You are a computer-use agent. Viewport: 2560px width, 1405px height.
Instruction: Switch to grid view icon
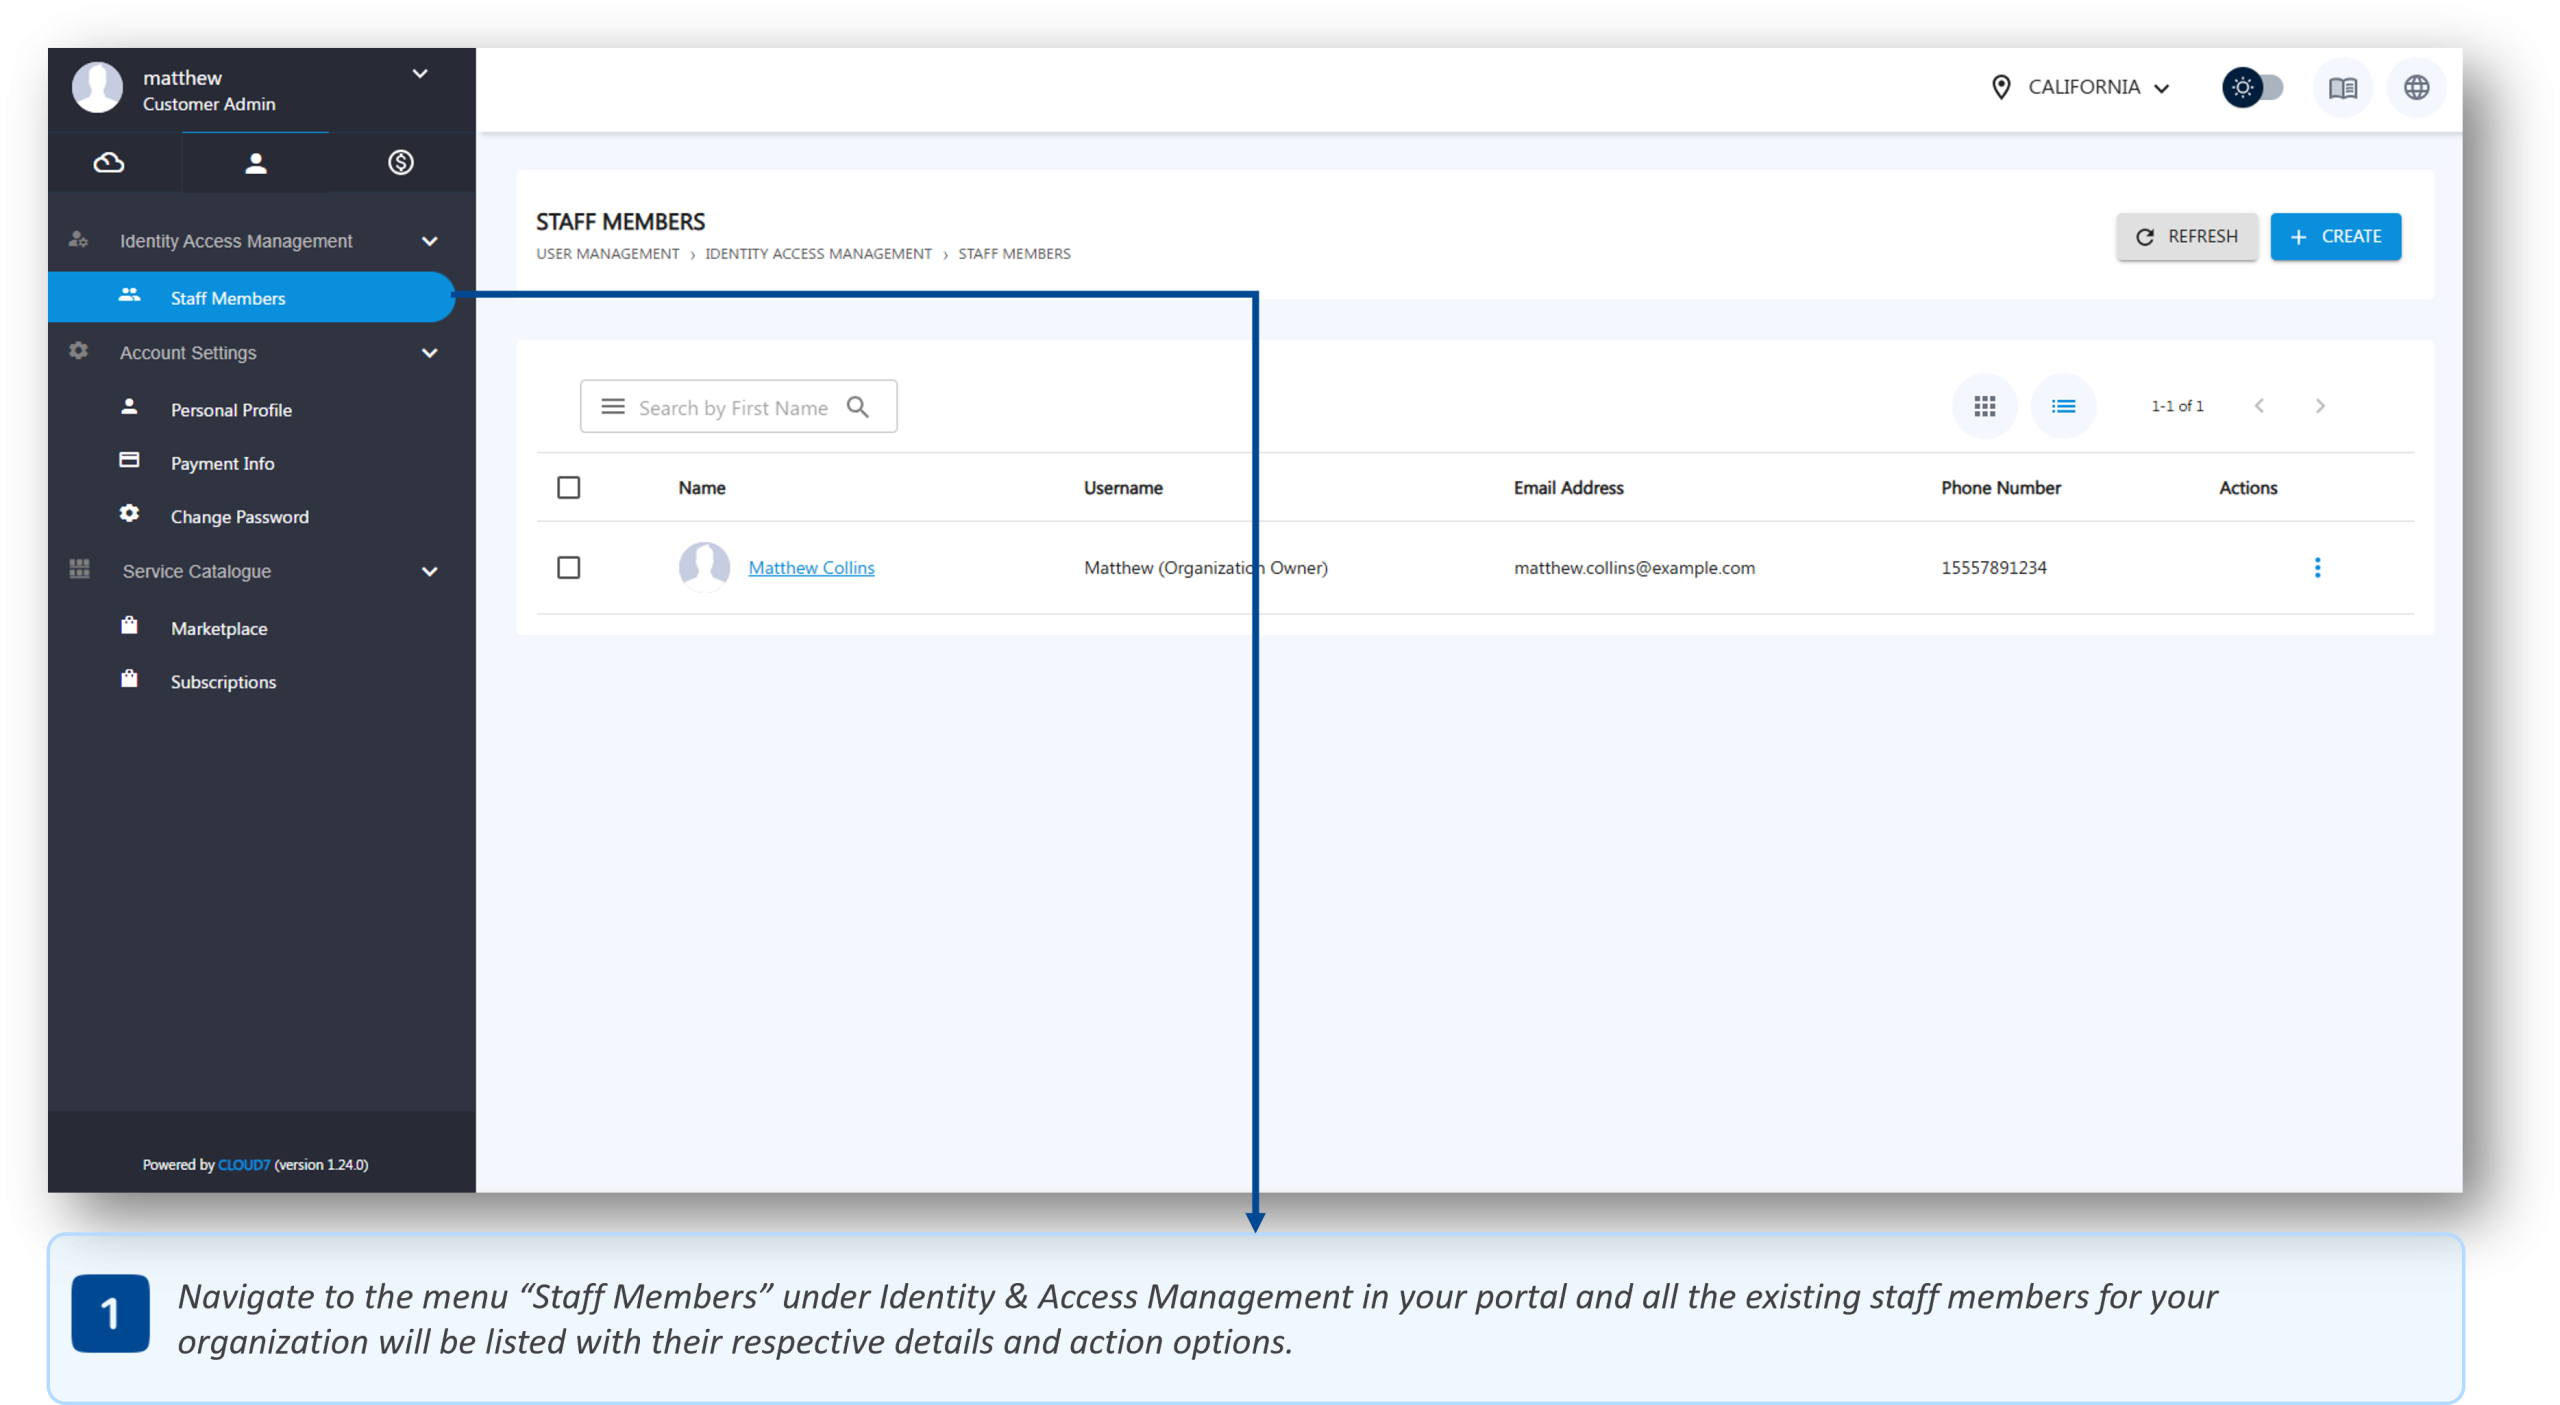[1984, 406]
